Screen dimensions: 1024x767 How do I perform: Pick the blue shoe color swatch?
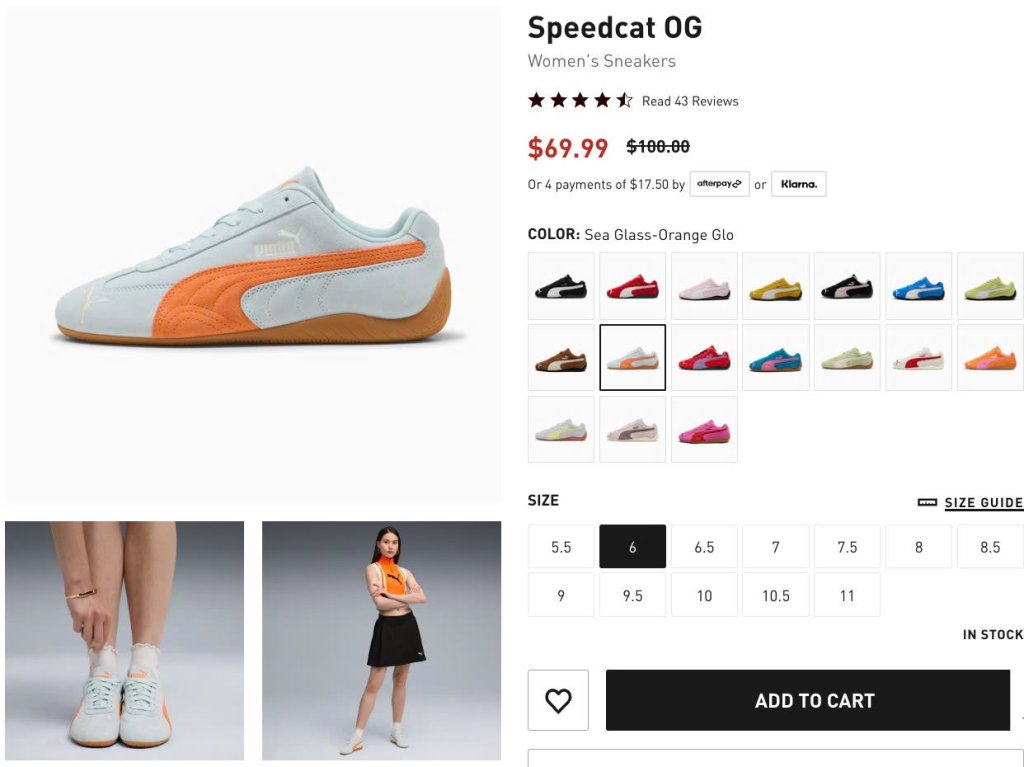tap(919, 286)
